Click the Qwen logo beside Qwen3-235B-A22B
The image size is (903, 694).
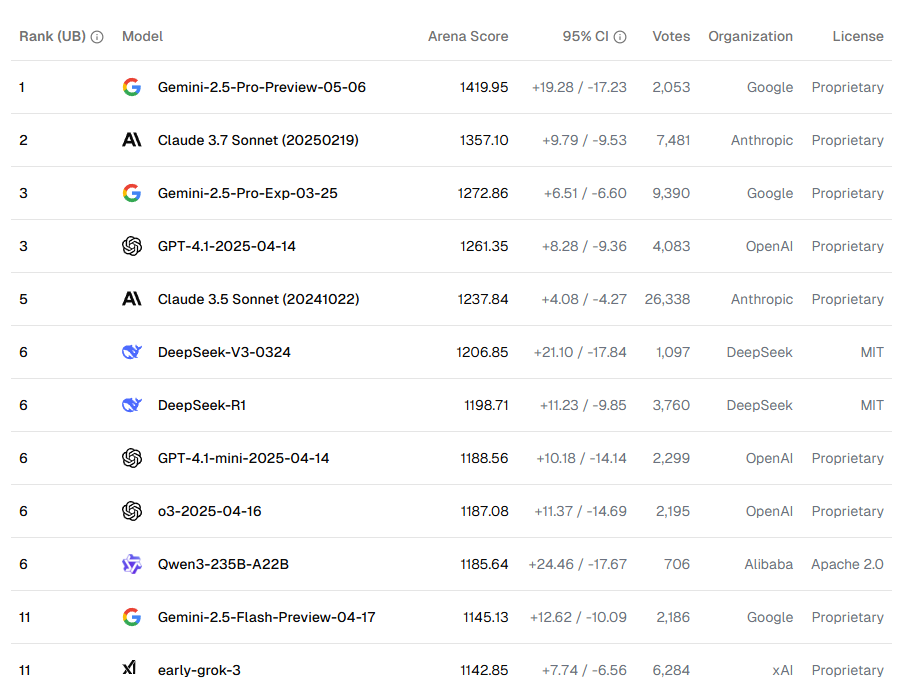[x=132, y=564]
